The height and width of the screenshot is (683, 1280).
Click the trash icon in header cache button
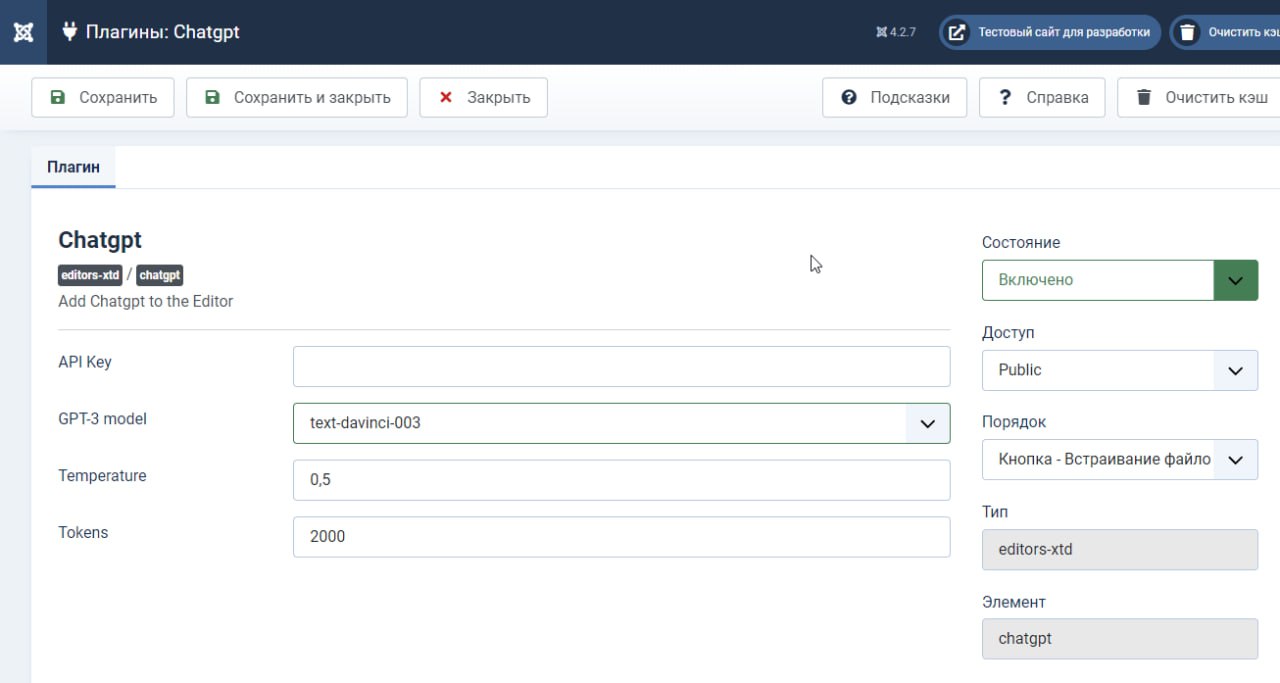pyautogui.click(x=1187, y=32)
